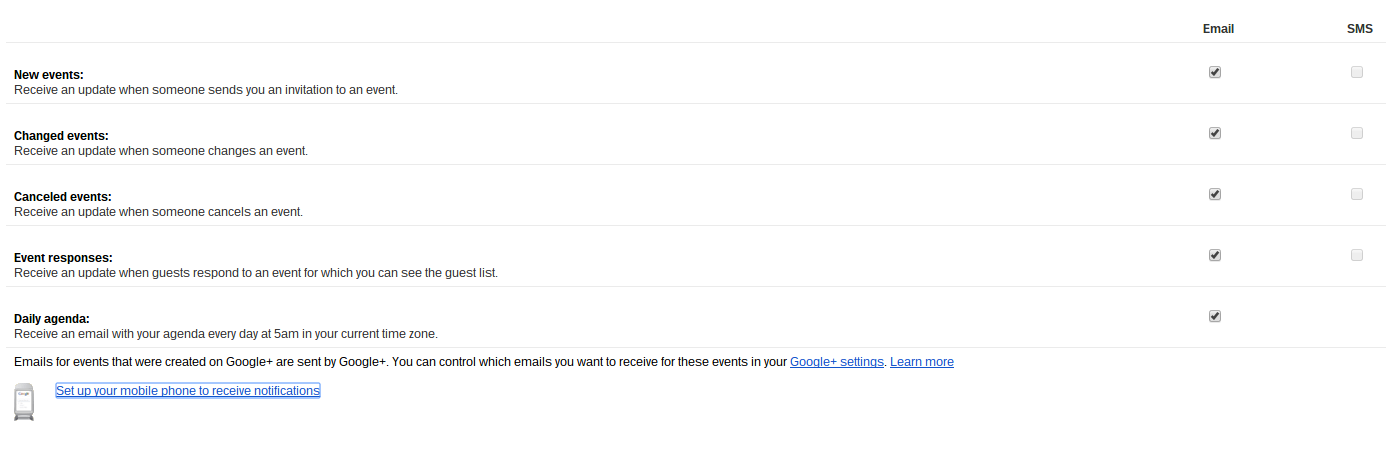Click the Changed events heading
This screenshot has width=1386, height=454.
pos(61,136)
